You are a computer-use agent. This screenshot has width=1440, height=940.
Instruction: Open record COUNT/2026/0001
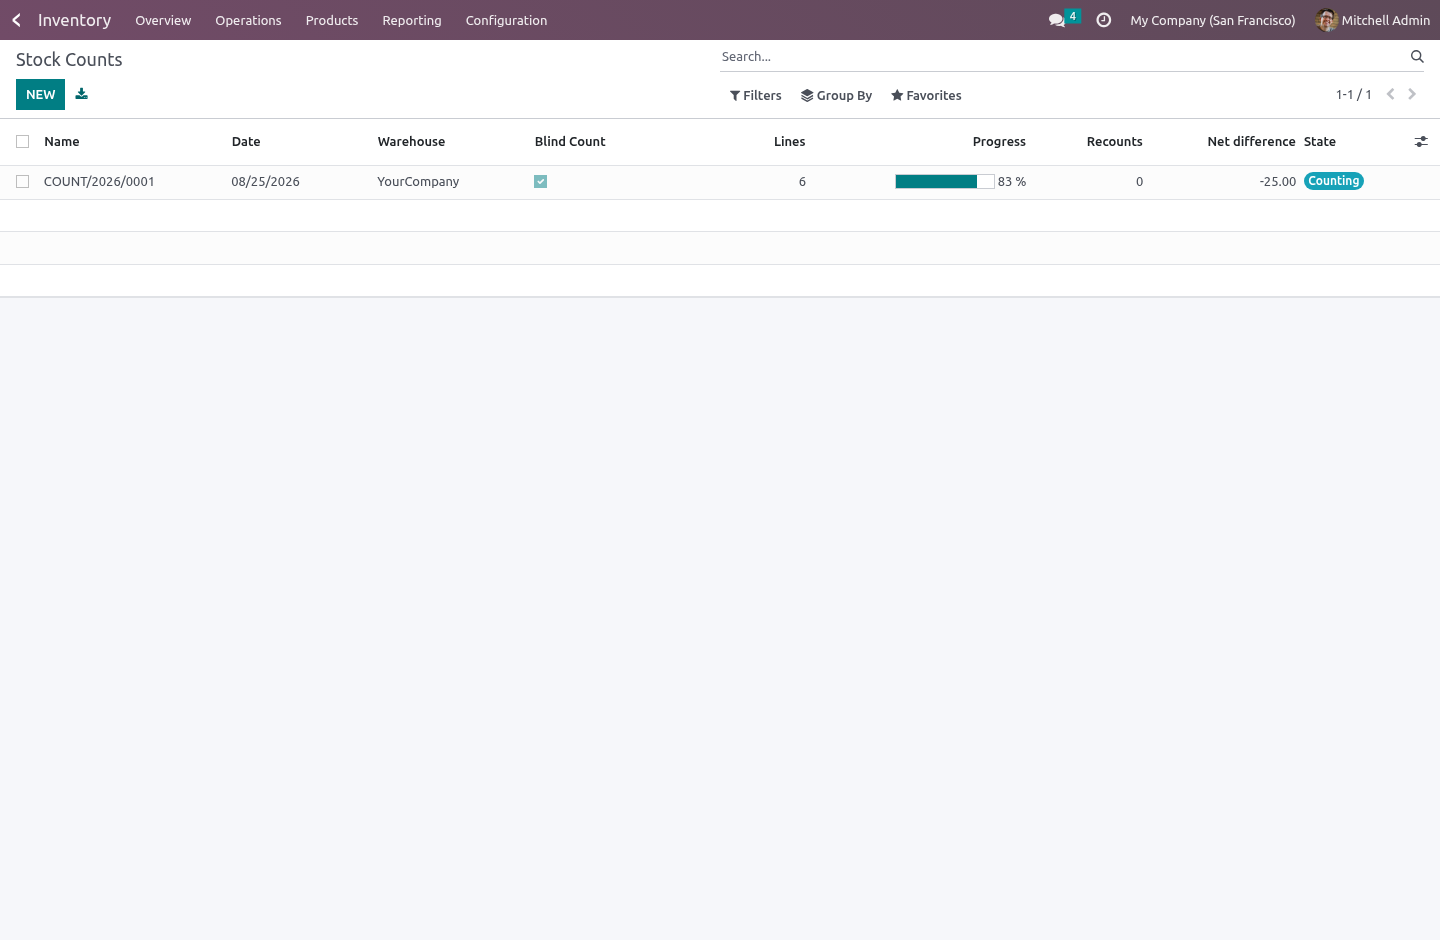coord(99,182)
